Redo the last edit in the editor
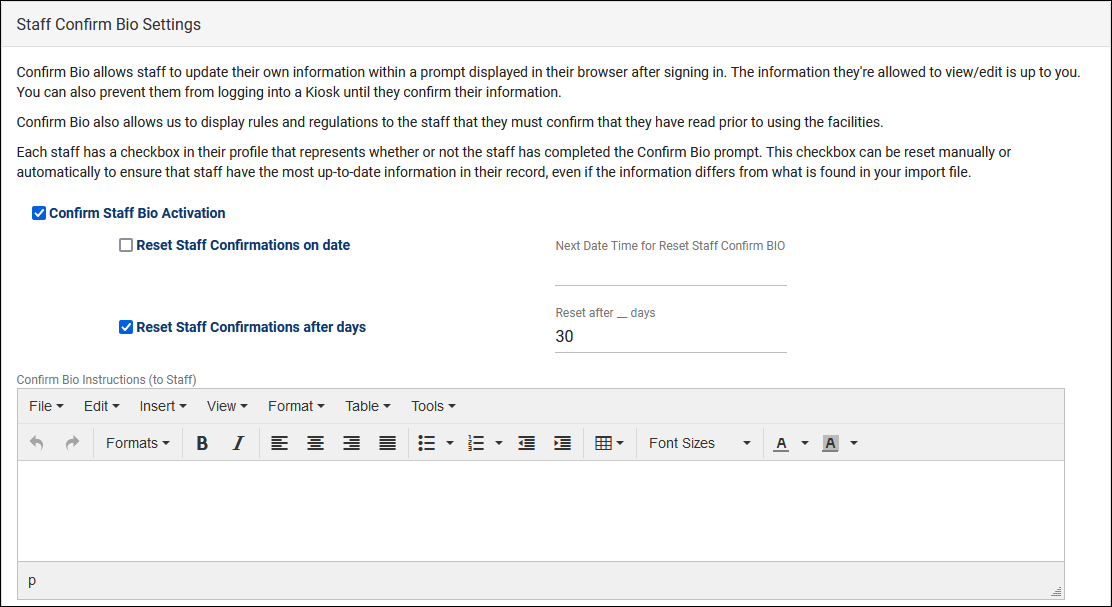This screenshot has height=607, width=1112. point(72,443)
